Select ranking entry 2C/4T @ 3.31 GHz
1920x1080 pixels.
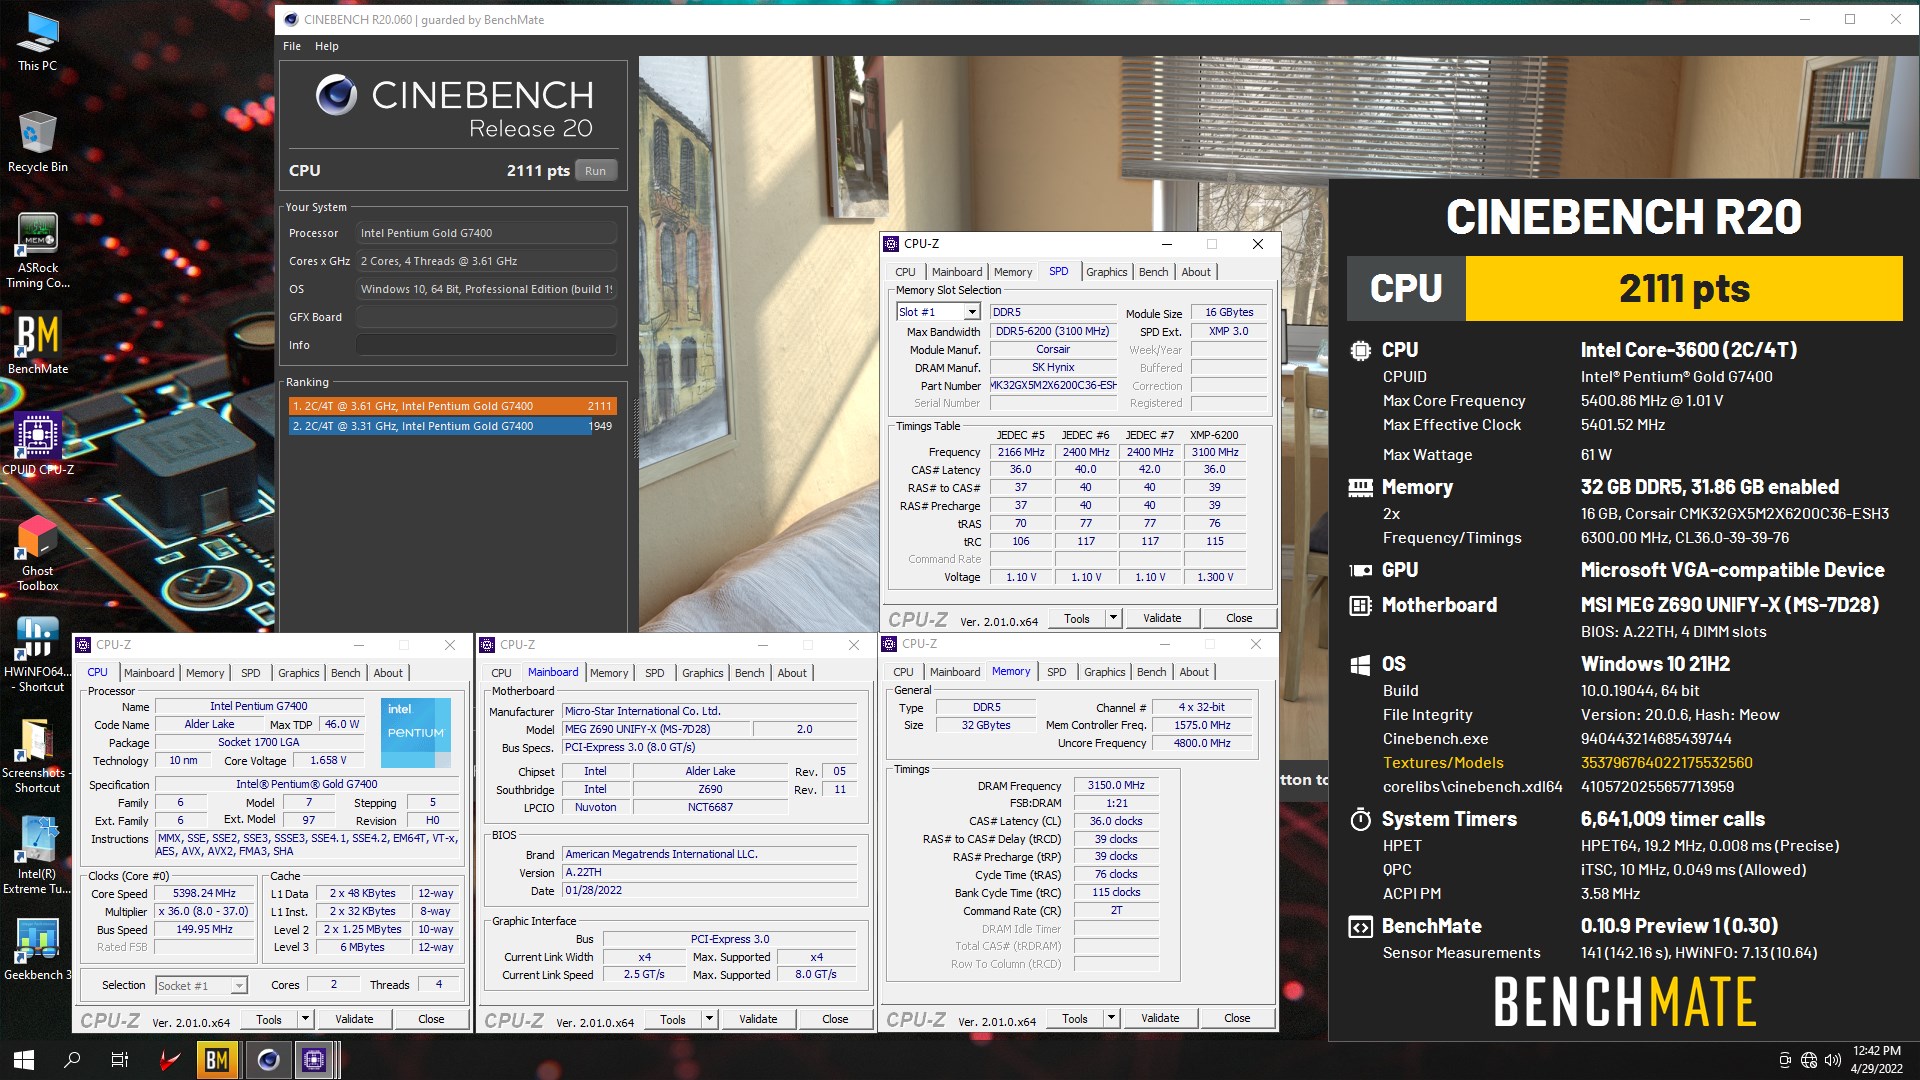(451, 426)
